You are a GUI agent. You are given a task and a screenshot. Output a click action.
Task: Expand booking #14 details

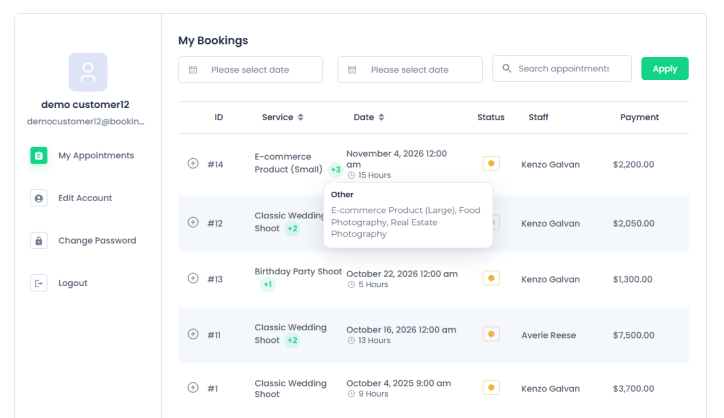pyautogui.click(x=193, y=164)
